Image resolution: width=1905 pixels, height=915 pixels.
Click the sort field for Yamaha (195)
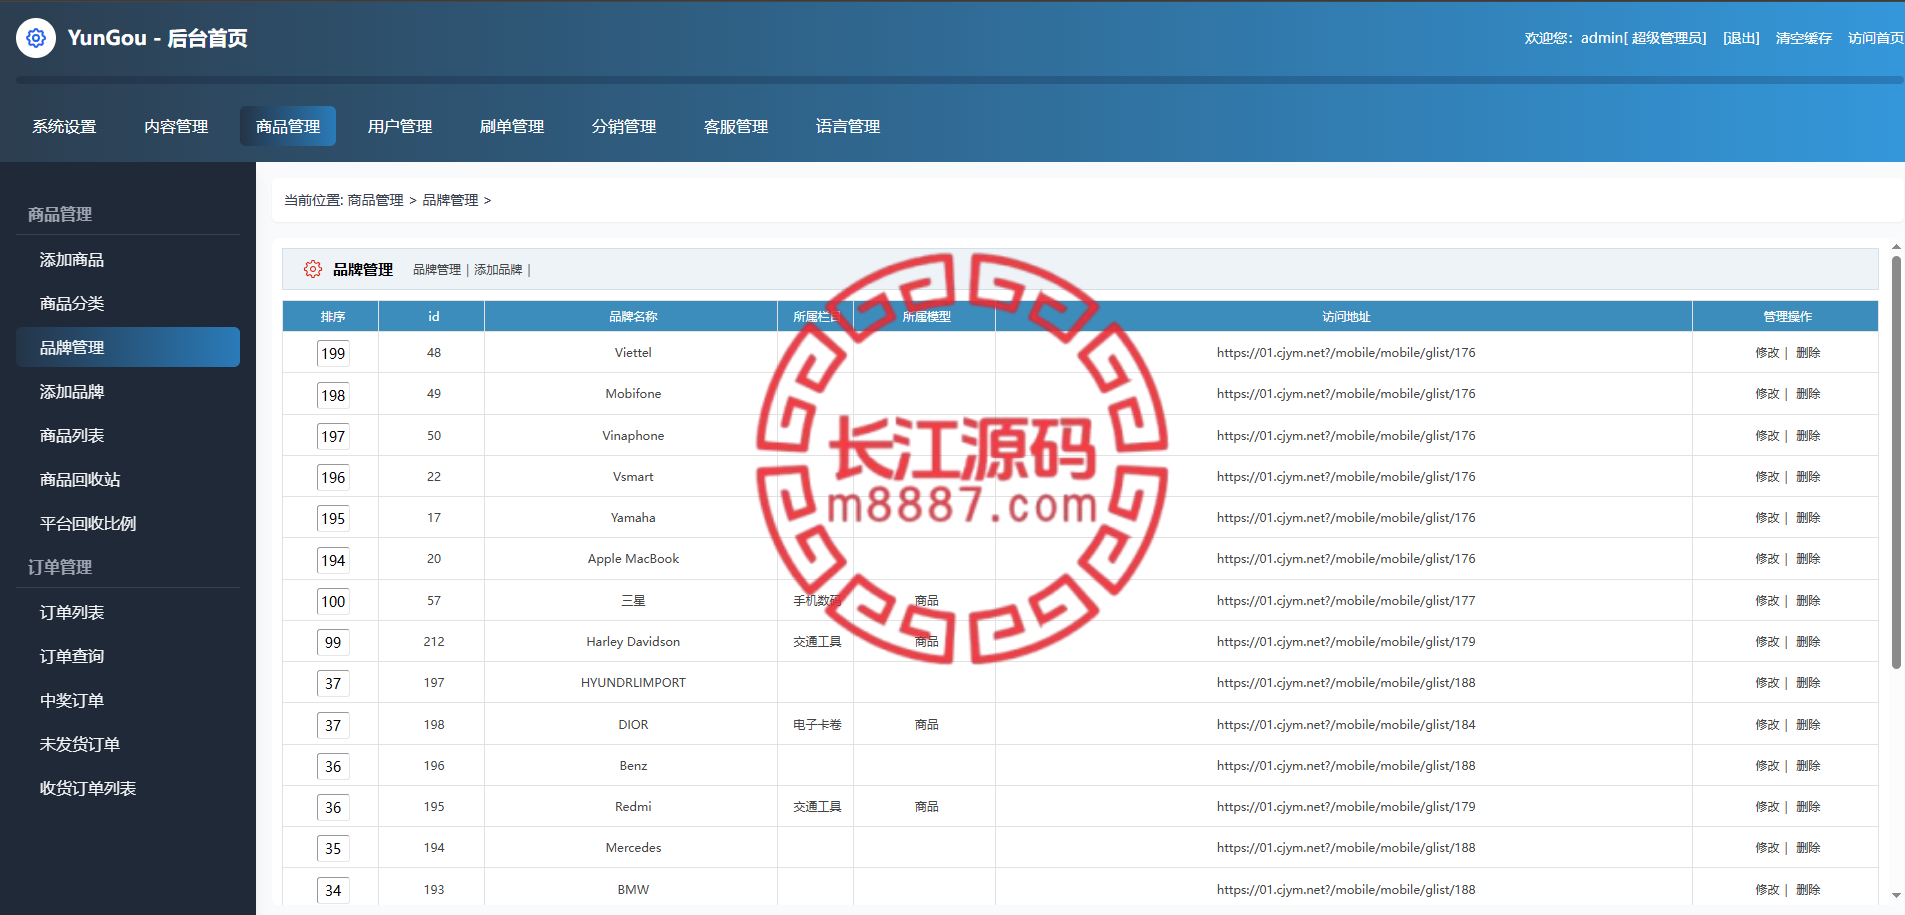click(x=333, y=518)
